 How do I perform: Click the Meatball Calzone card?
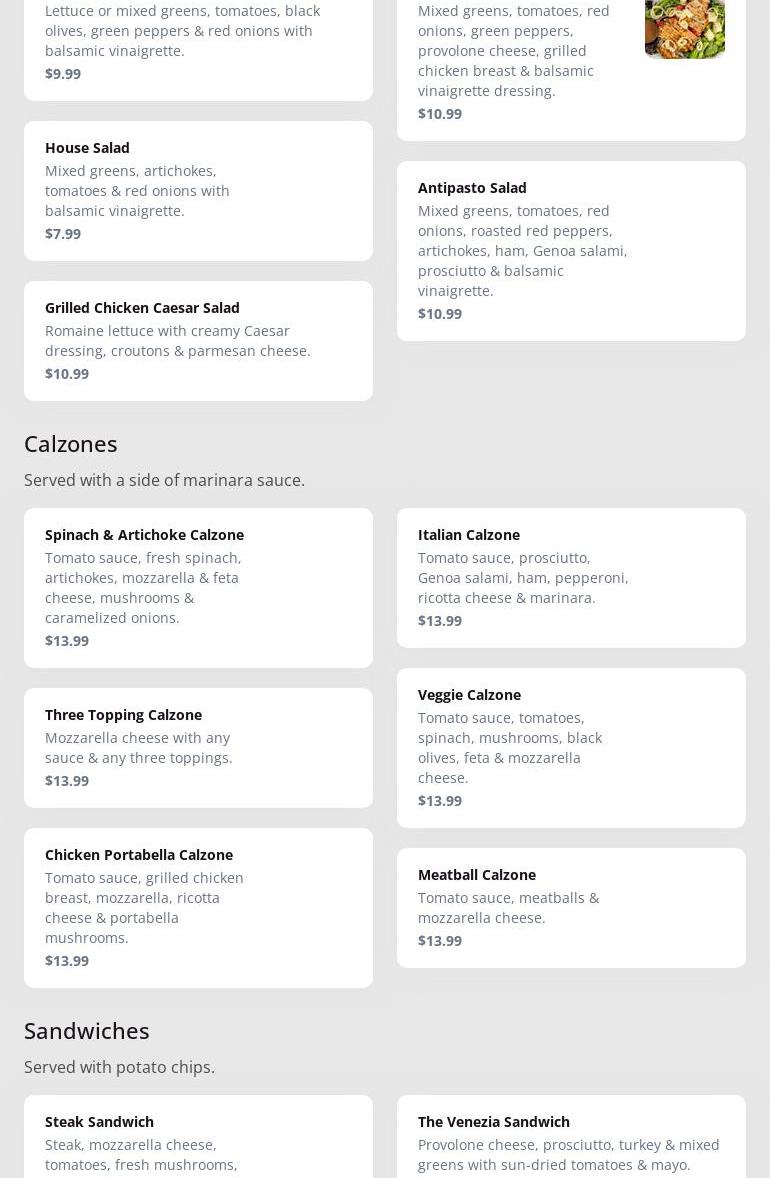571,907
